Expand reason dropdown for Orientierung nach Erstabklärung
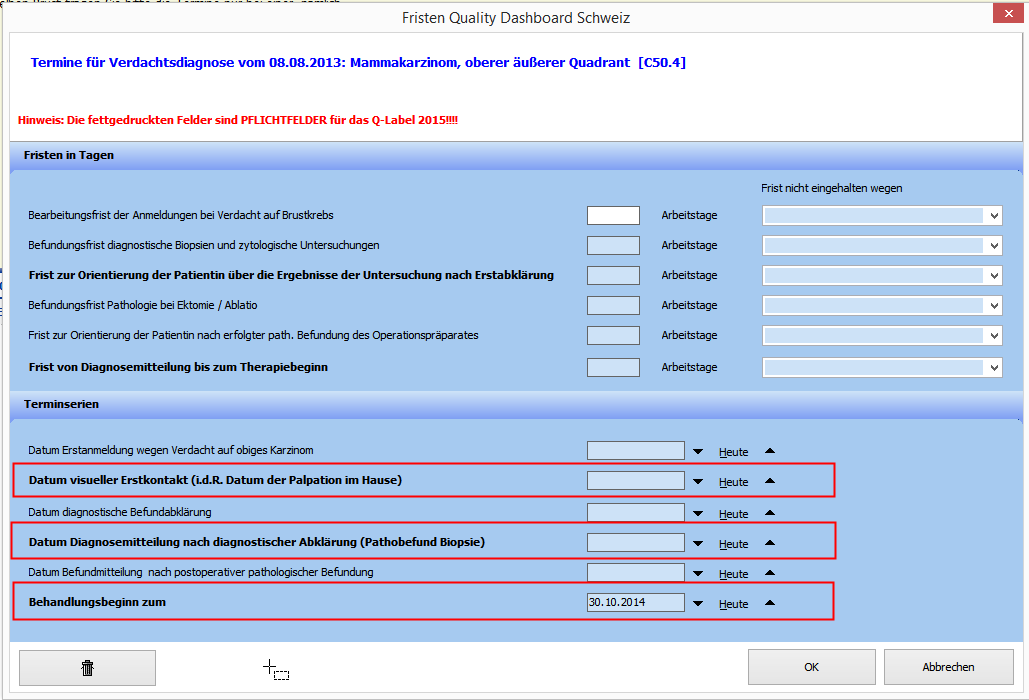Image resolution: width=1029 pixels, height=700 pixels. click(994, 276)
